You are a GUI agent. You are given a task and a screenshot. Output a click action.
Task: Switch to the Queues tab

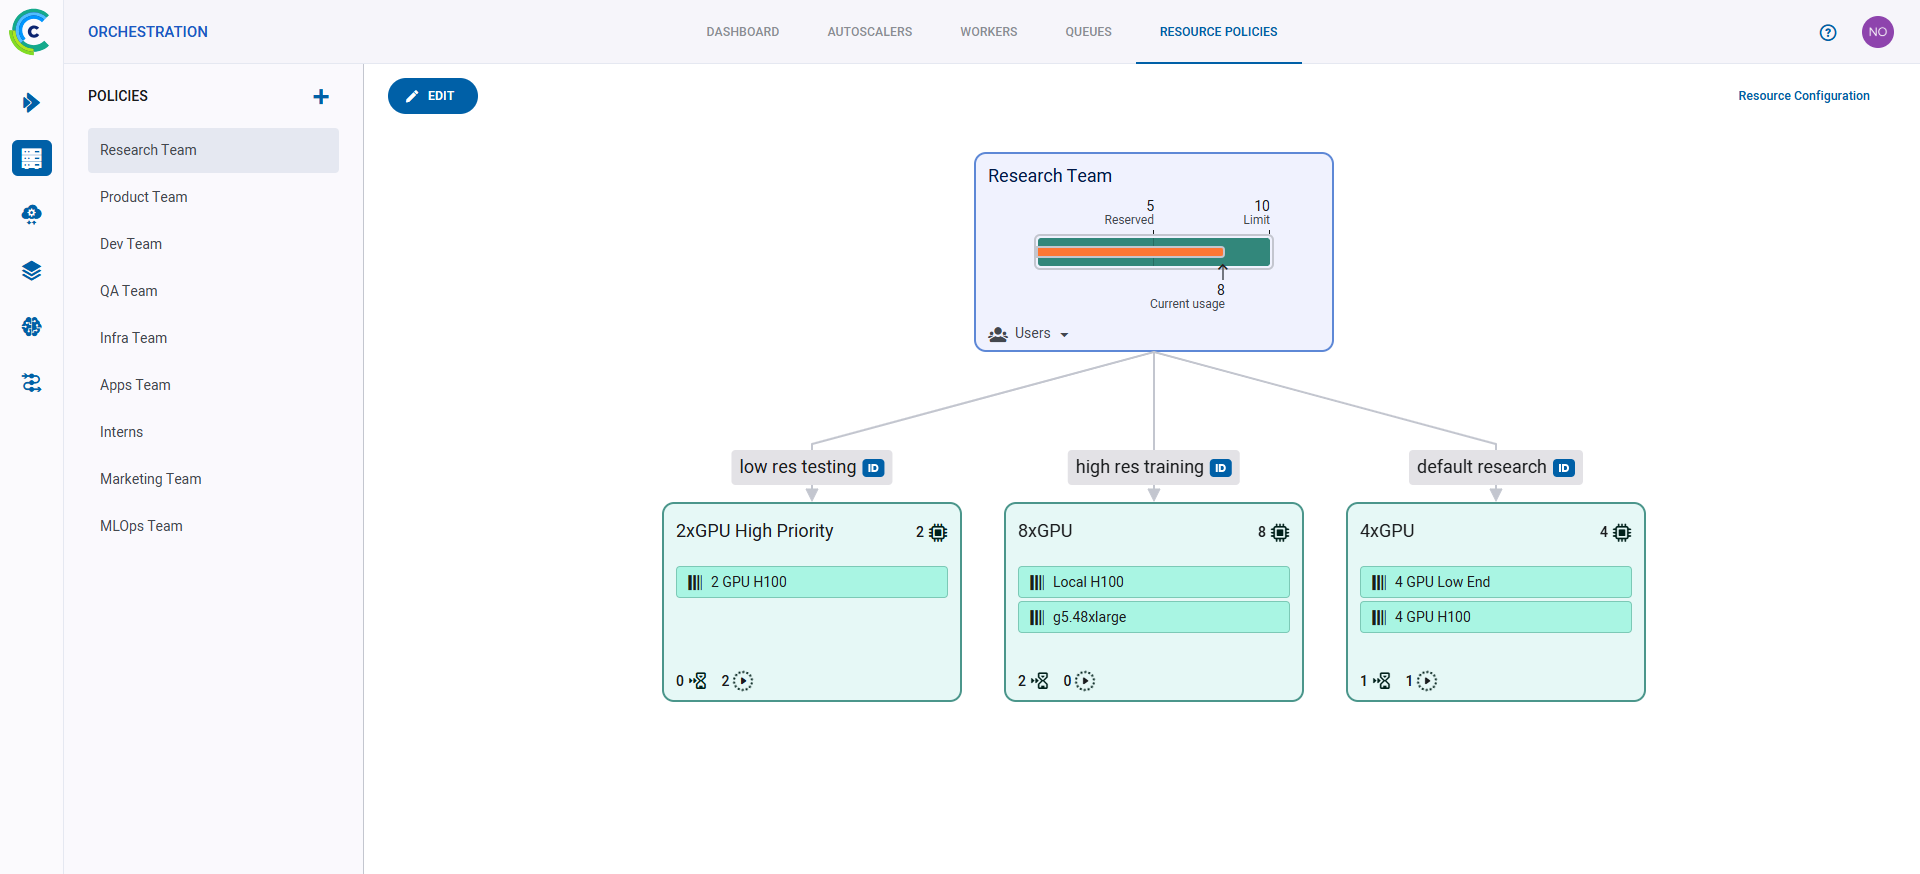point(1088,32)
